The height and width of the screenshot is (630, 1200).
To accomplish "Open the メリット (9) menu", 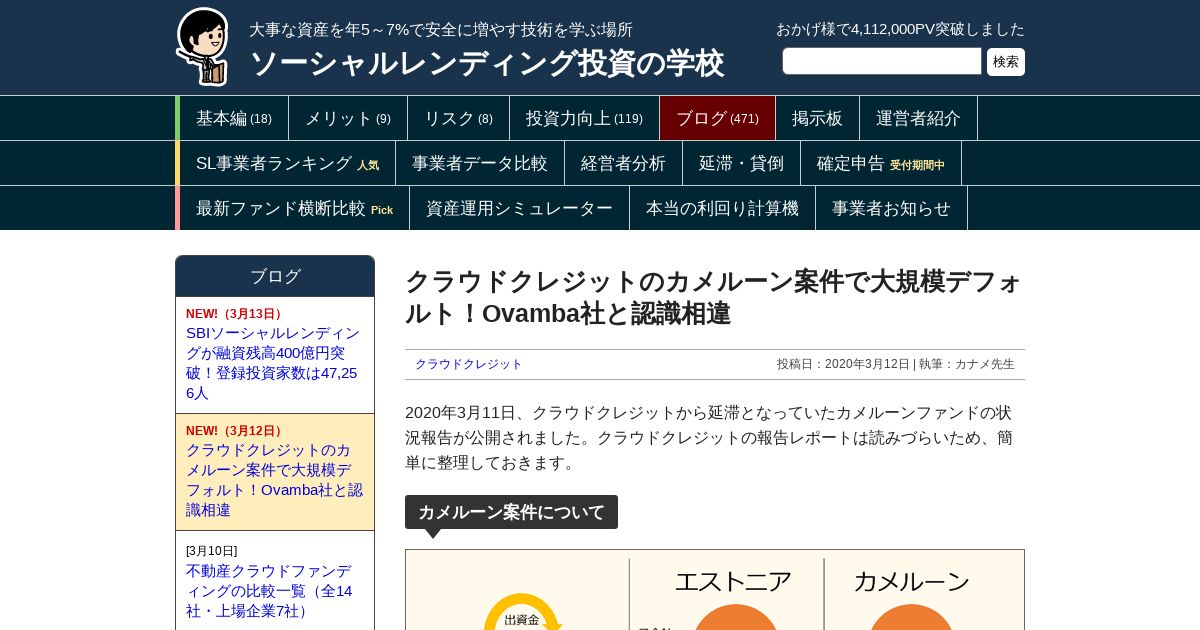I will click(x=348, y=118).
